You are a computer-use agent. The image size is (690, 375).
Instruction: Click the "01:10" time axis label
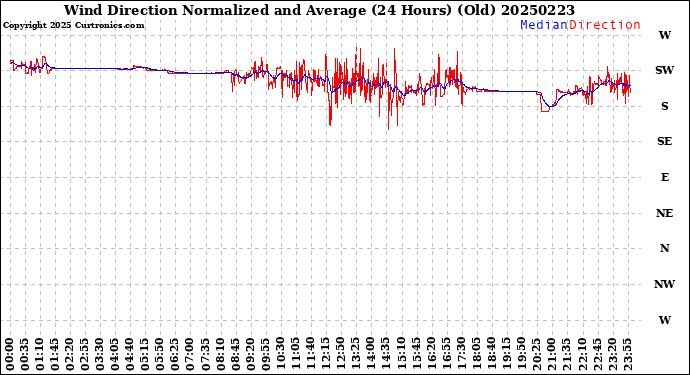[40, 354]
